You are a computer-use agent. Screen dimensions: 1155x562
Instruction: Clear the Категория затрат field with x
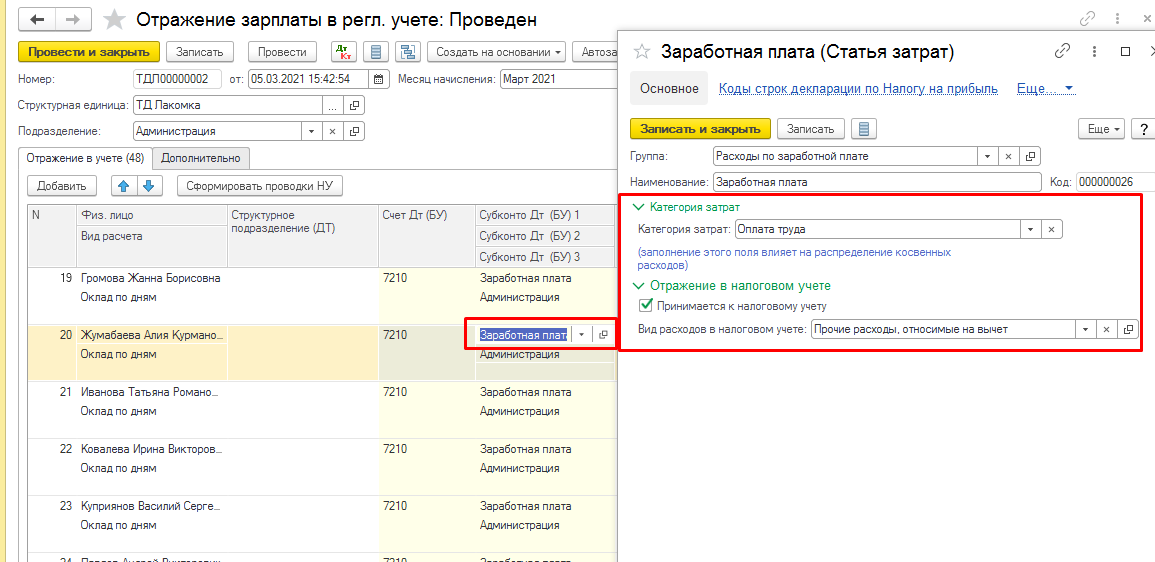1052,229
